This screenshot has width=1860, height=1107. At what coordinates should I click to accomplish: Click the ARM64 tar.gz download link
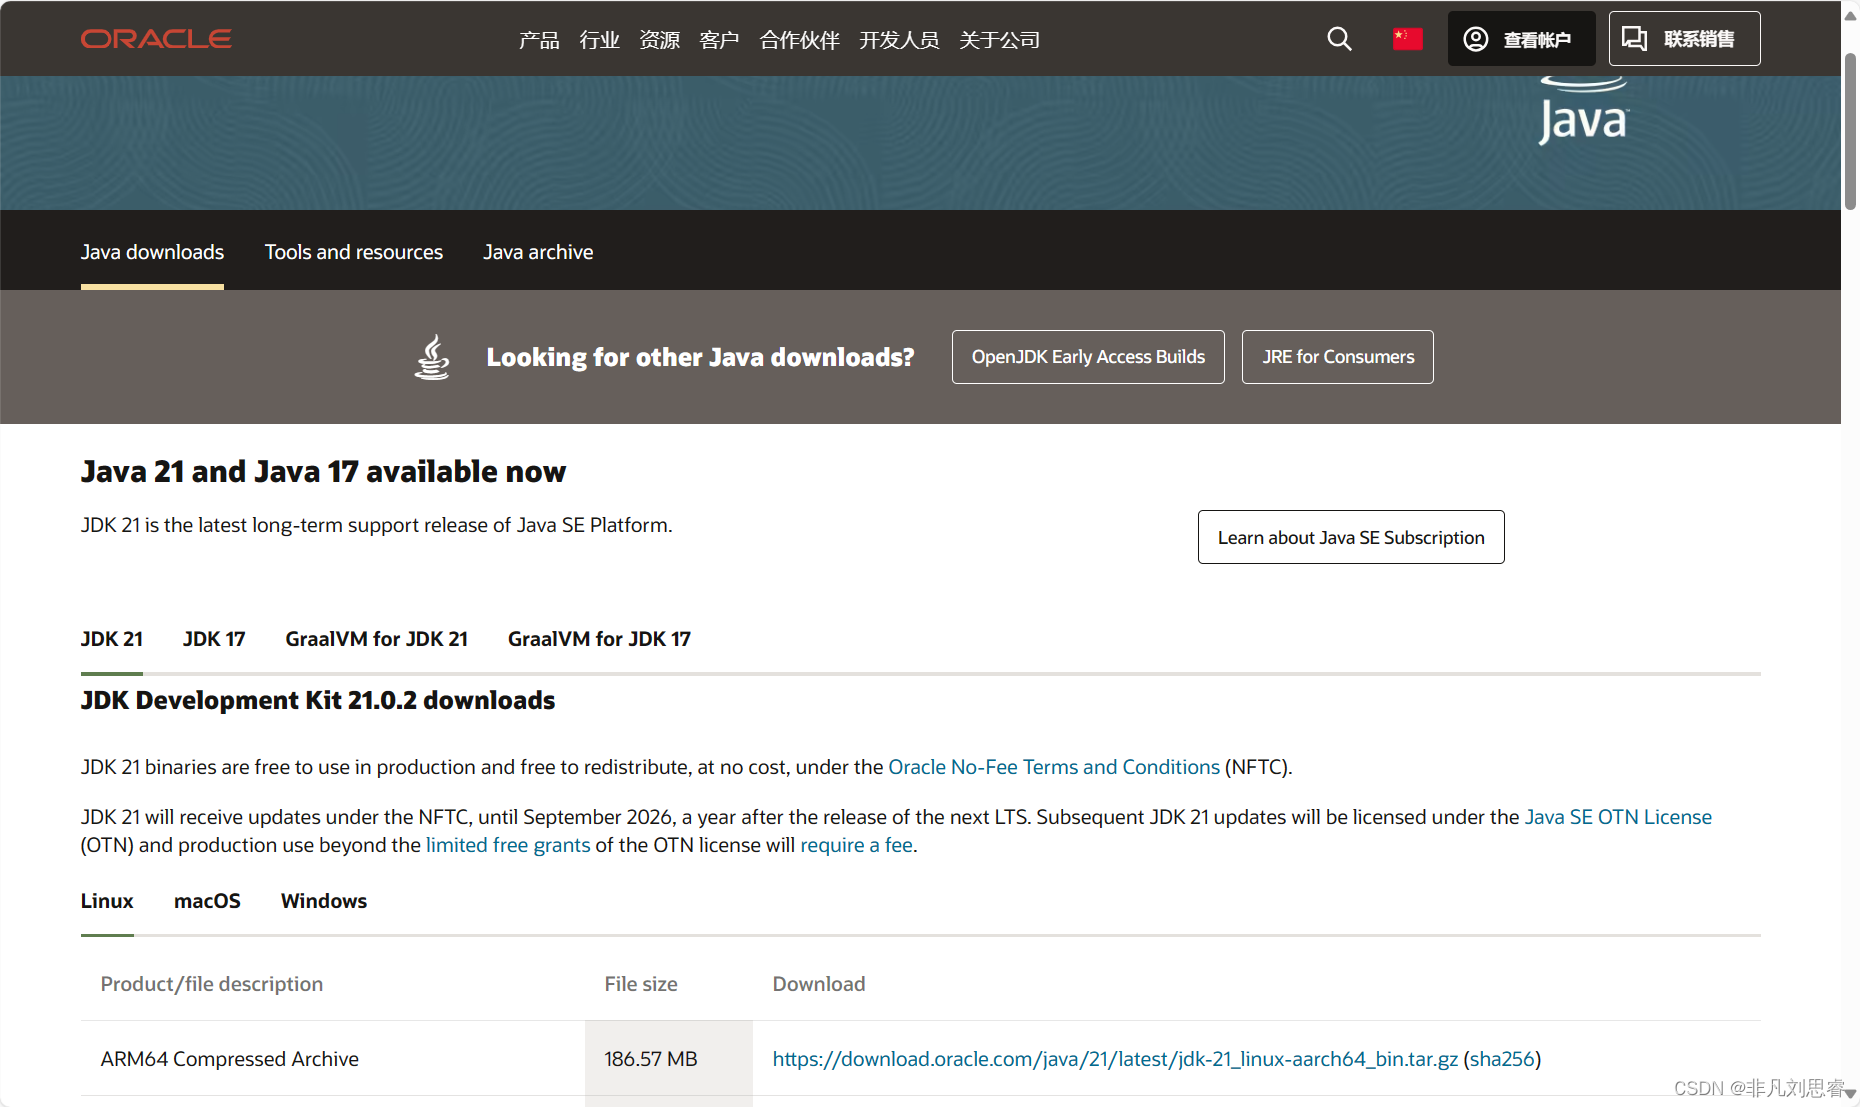click(x=1115, y=1059)
